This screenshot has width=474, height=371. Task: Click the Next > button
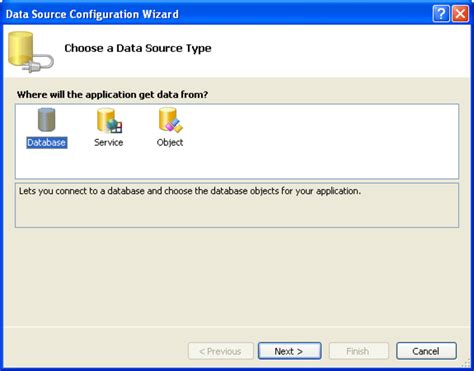coord(289,351)
